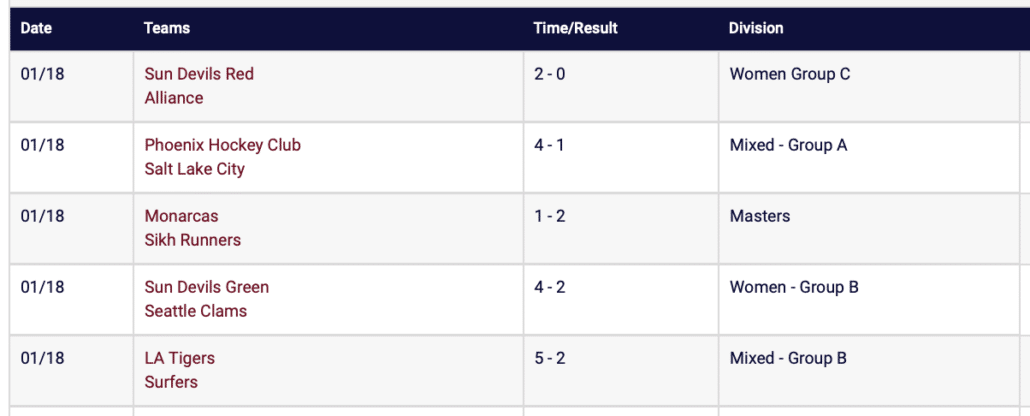1030x416 pixels.
Task: Select the Masters division cell
Action: [x=760, y=216]
